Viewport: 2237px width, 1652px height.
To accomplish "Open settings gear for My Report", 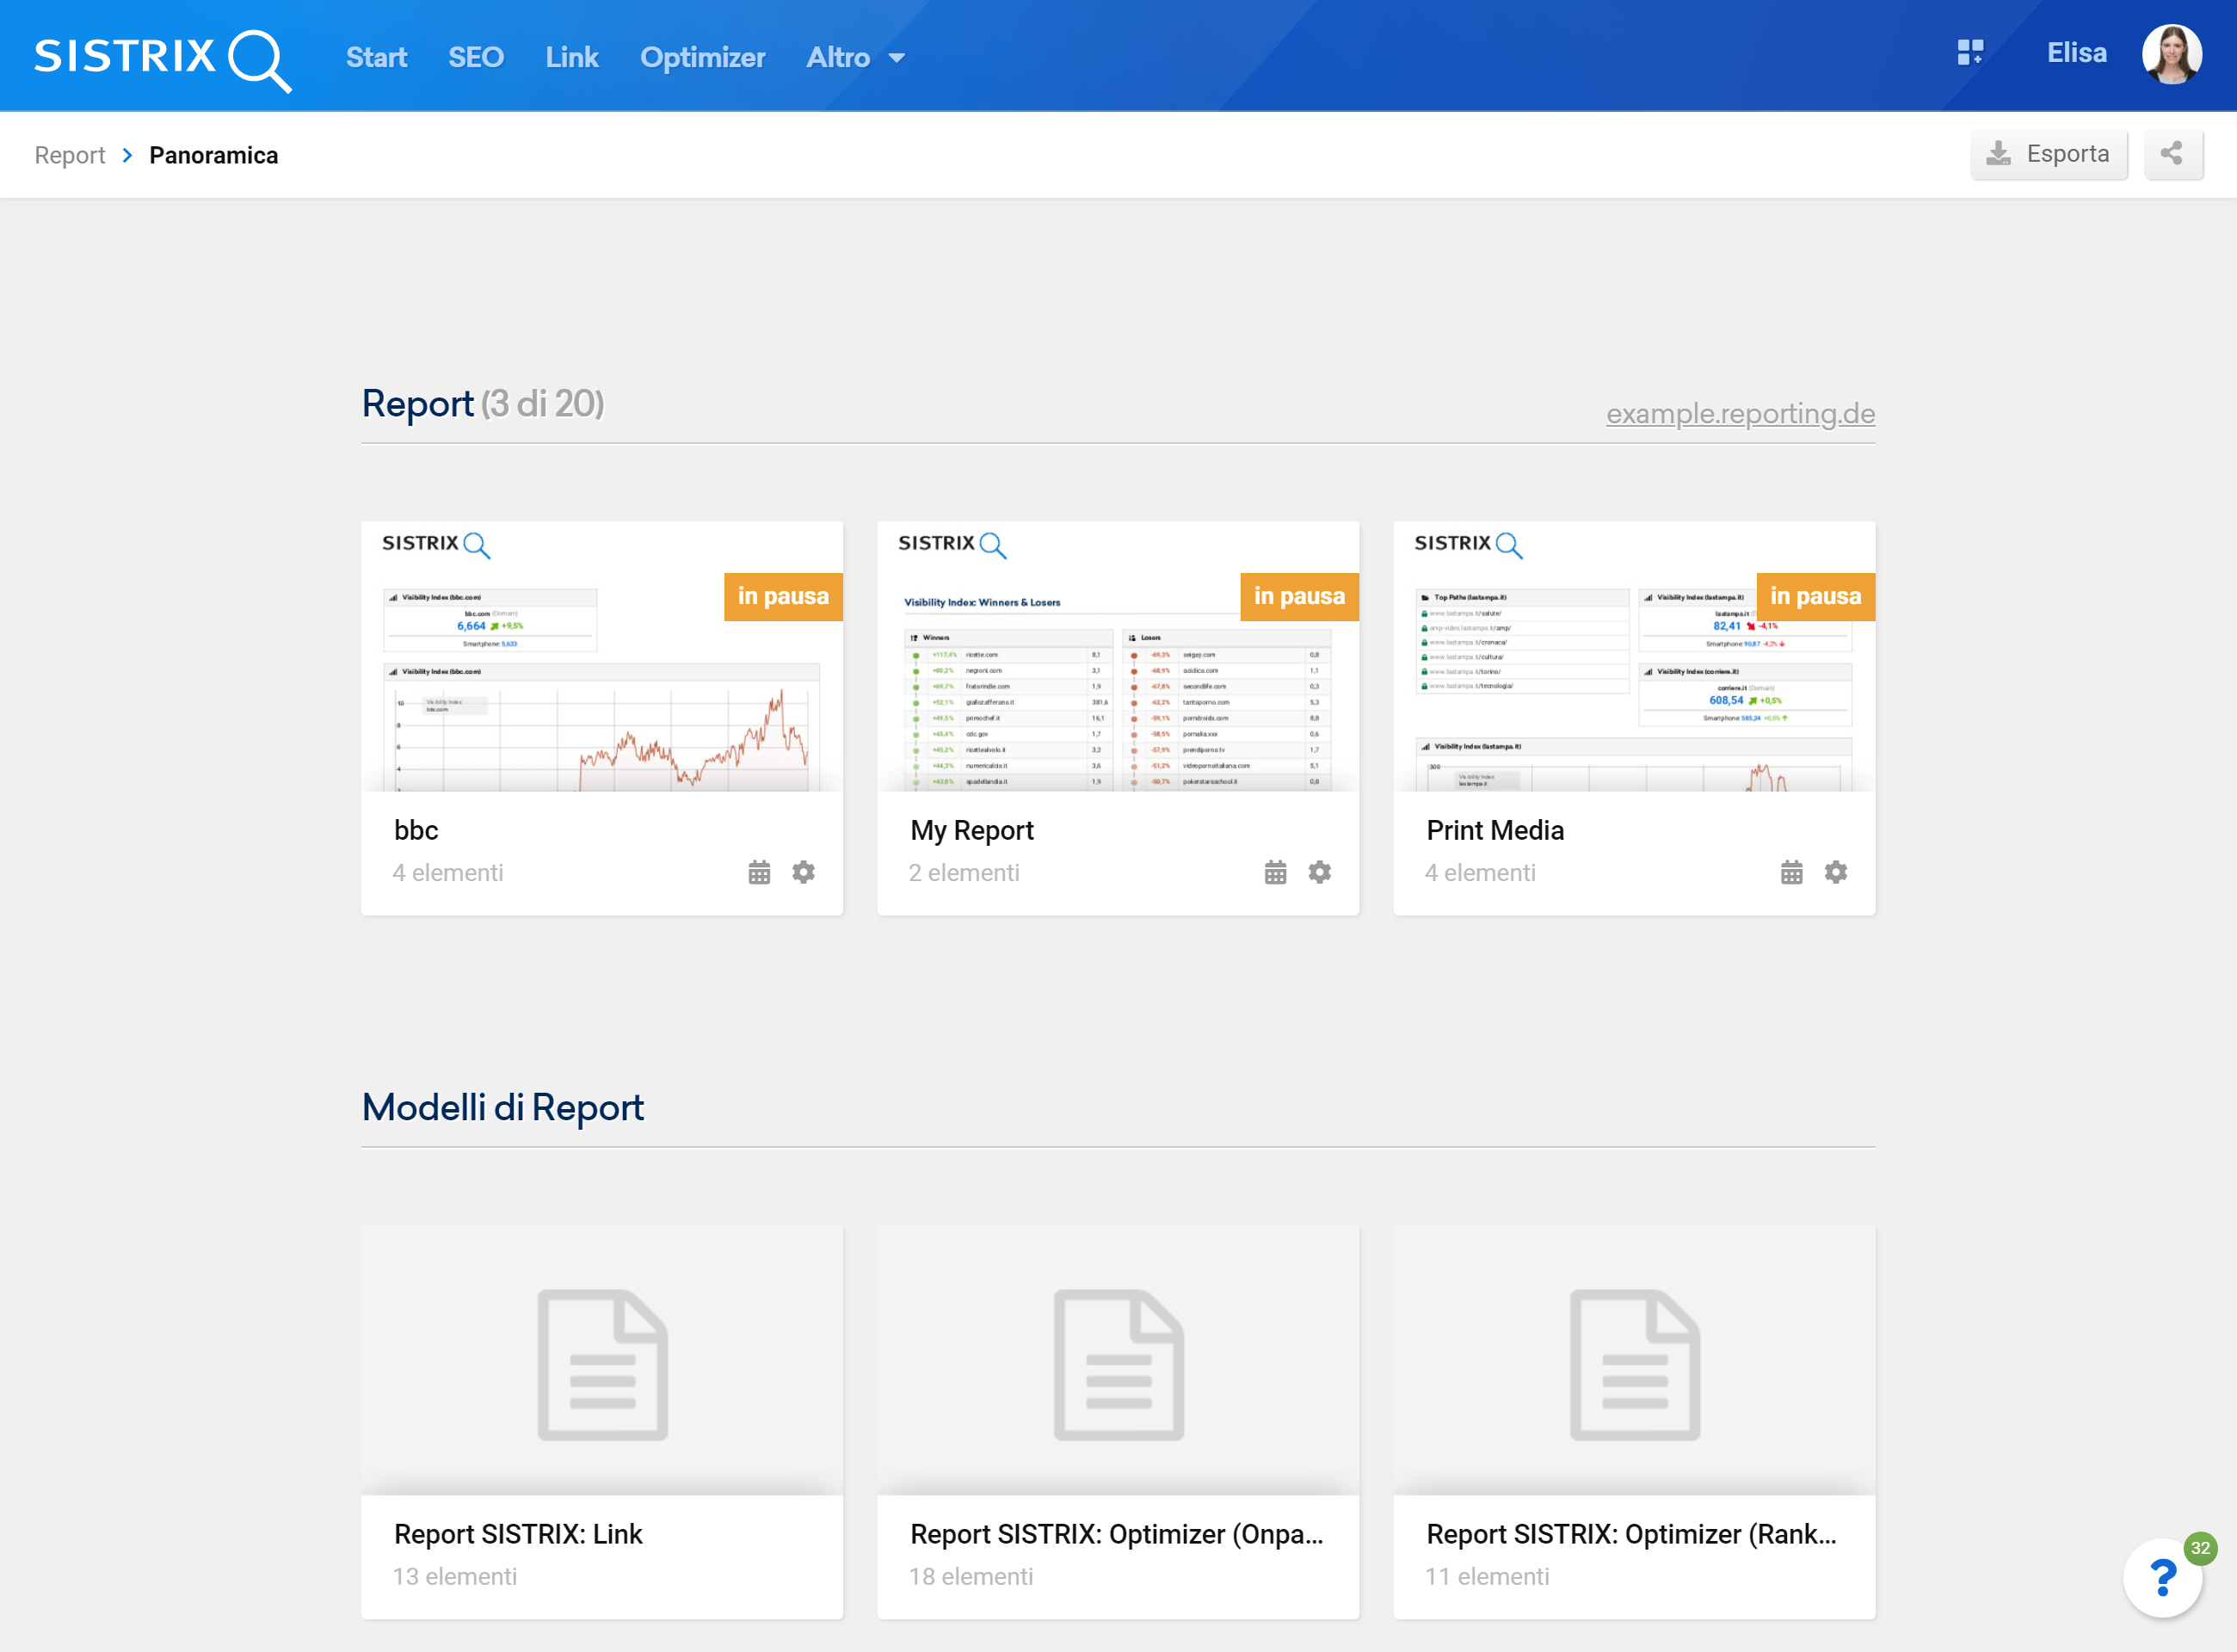I will [1319, 872].
